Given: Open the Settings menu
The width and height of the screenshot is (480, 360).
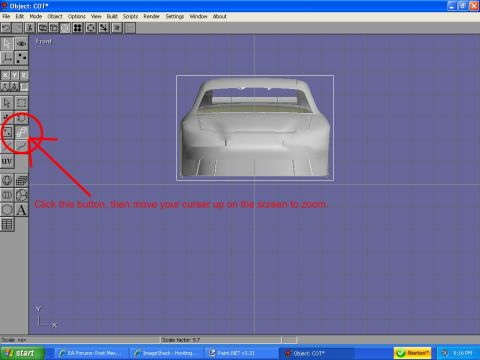Looking at the screenshot, I should (x=175, y=16).
